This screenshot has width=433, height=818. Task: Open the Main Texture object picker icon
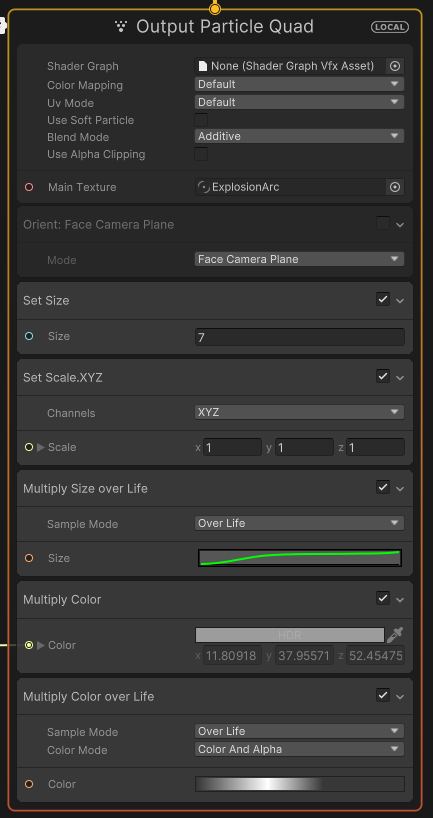tap(395, 187)
